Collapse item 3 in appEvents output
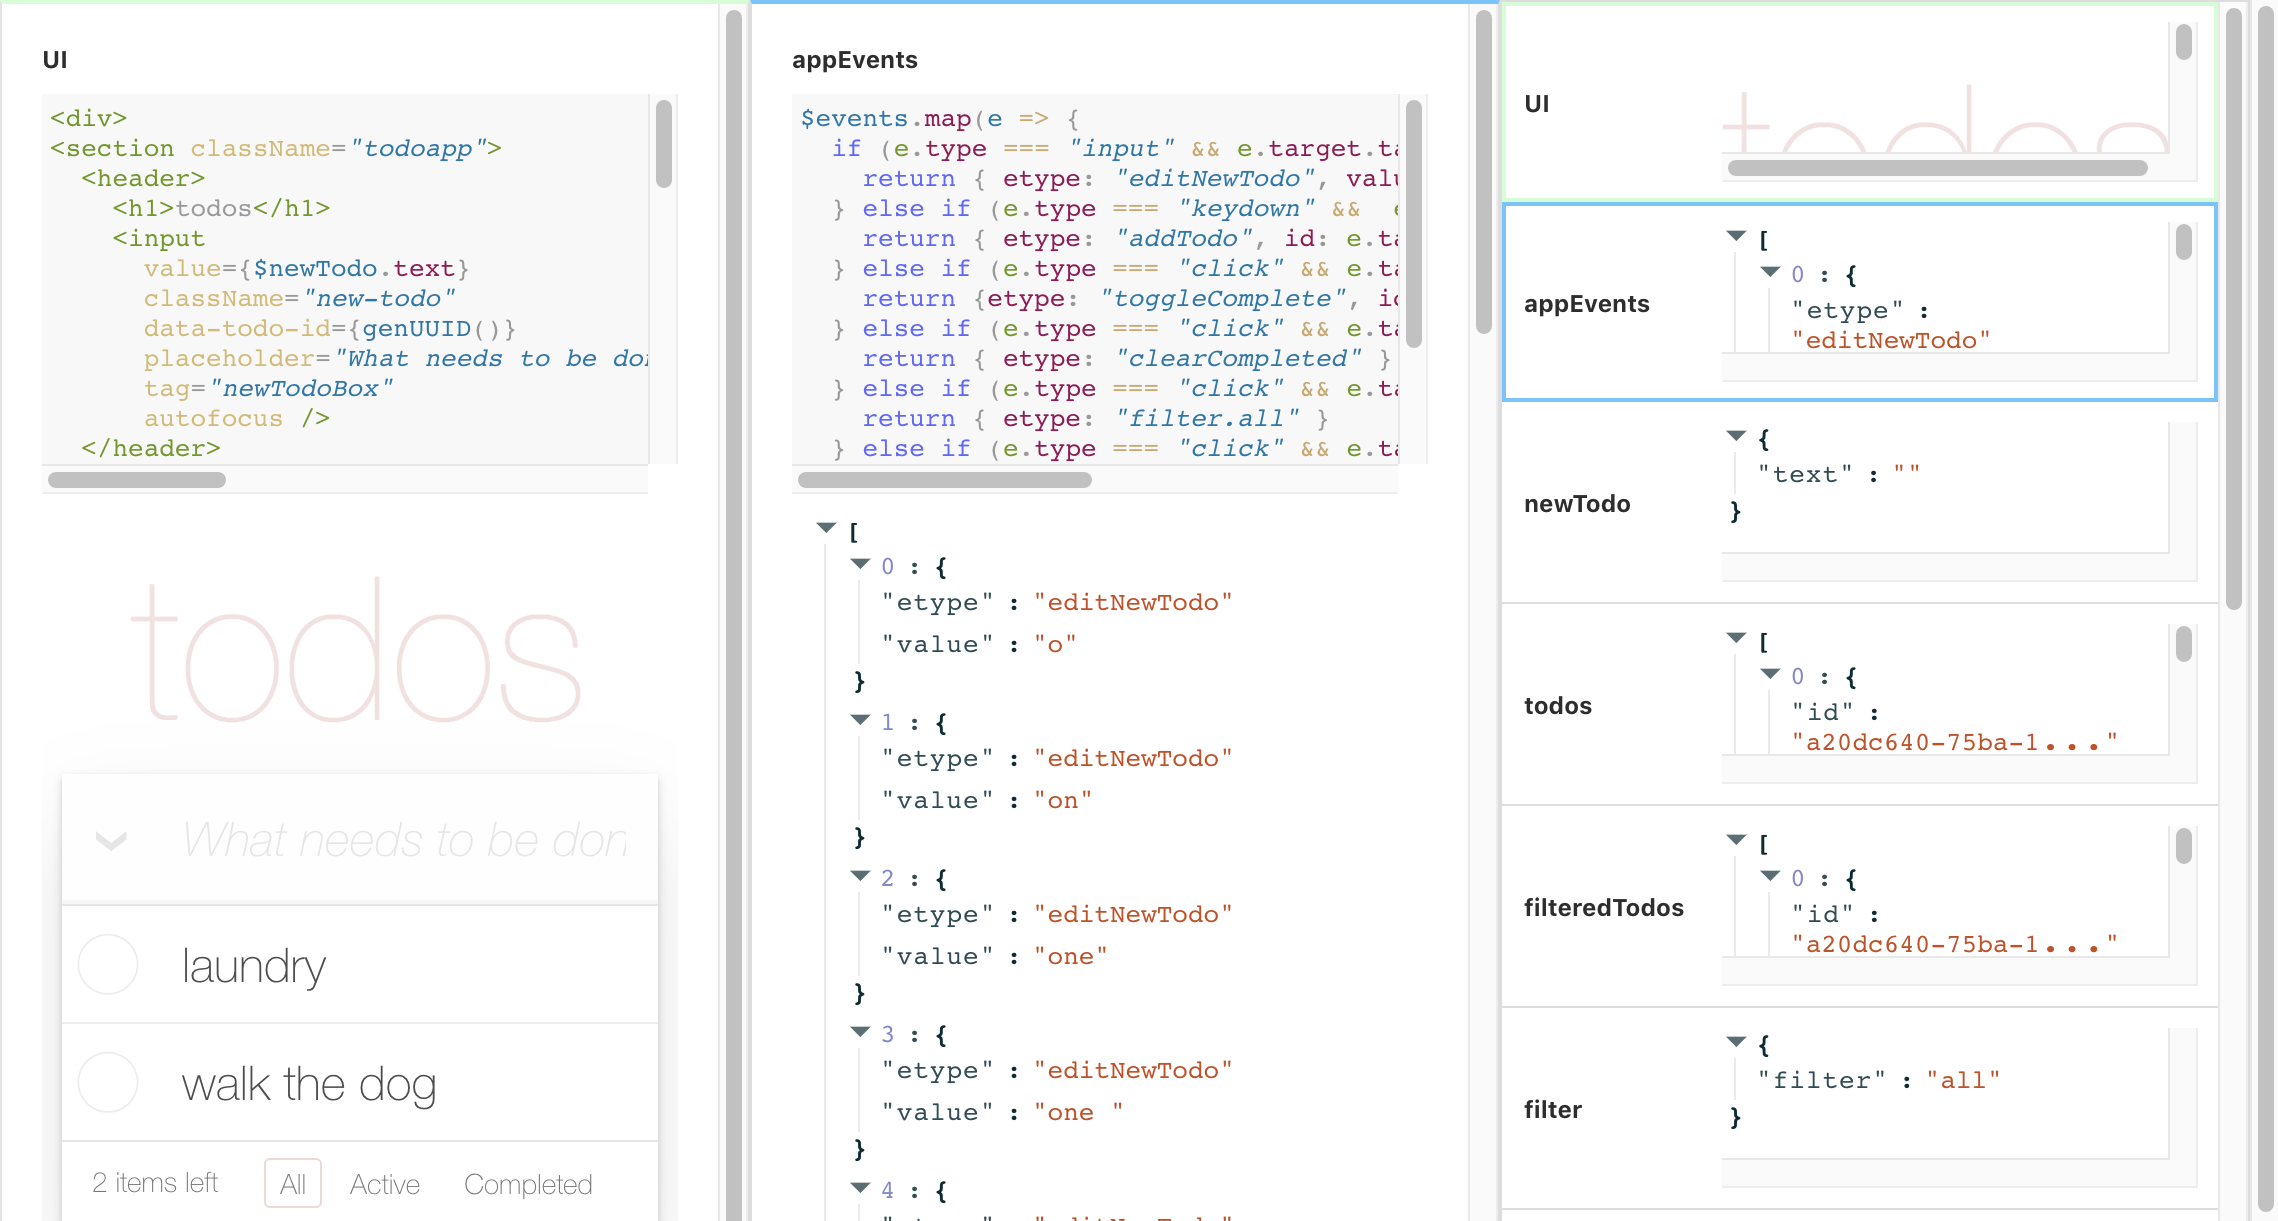 (x=860, y=1032)
